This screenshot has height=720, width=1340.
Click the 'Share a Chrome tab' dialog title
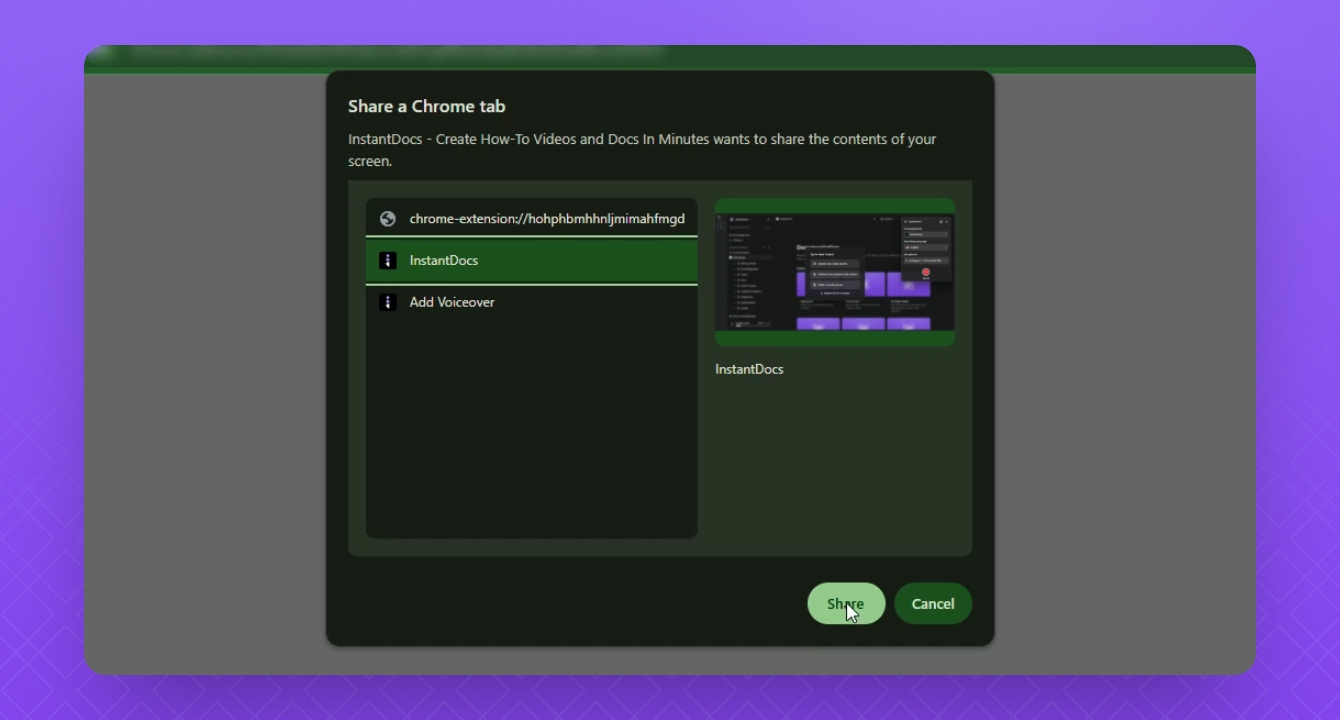(x=427, y=106)
